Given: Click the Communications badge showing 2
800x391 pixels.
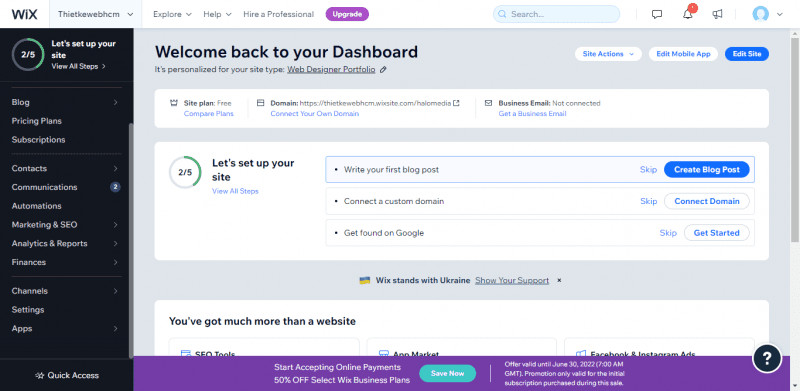Looking at the screenshot, I should (x=115, y=187).
